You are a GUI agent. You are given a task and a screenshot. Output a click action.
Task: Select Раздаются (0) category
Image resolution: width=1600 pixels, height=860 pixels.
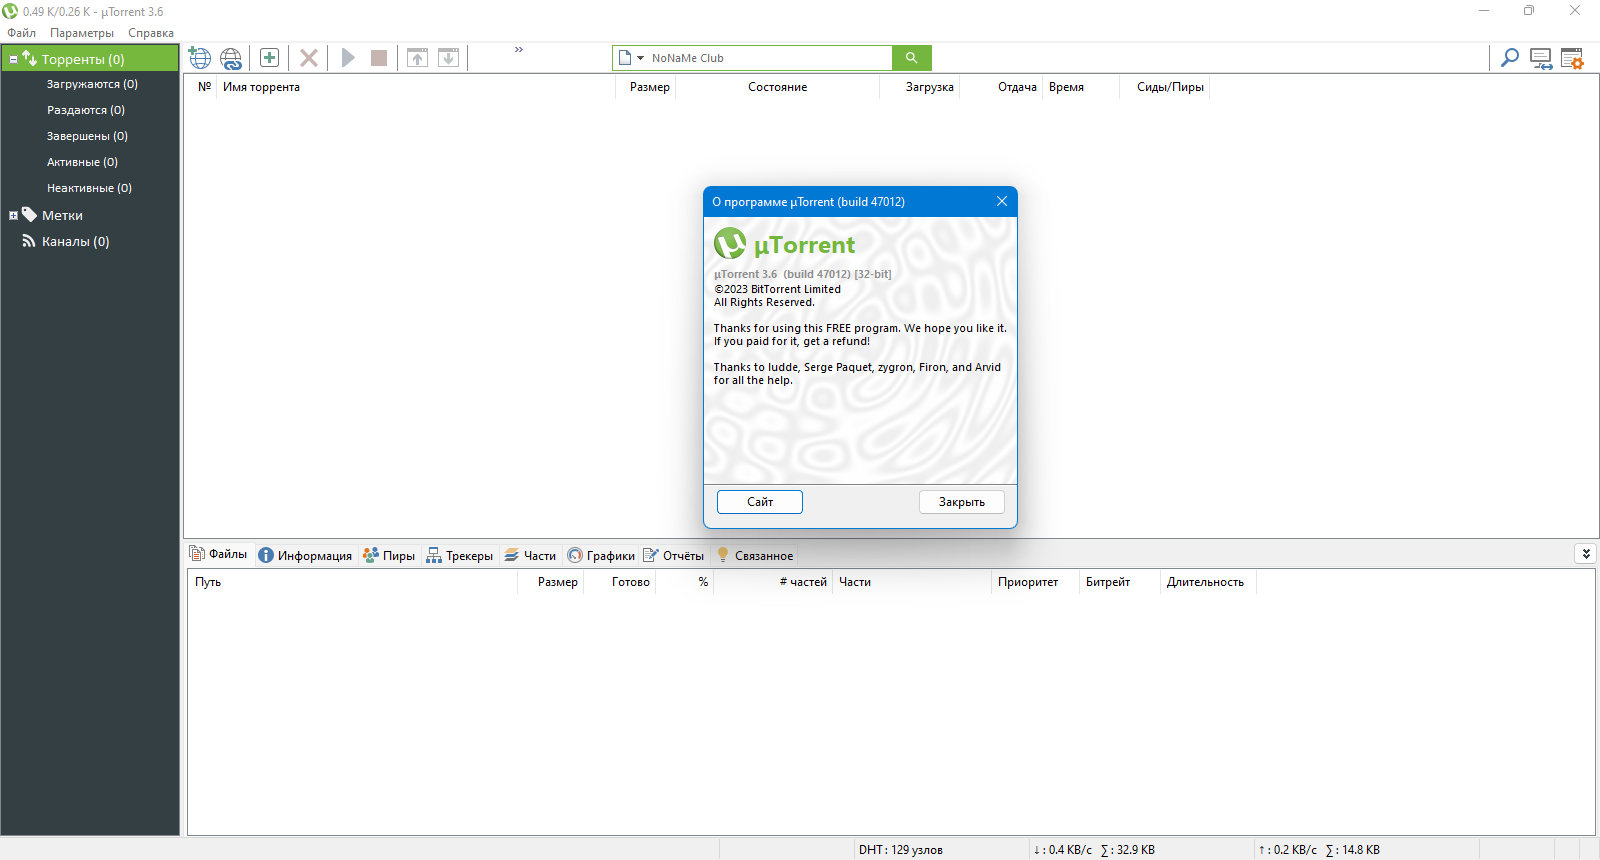point(86,111)
